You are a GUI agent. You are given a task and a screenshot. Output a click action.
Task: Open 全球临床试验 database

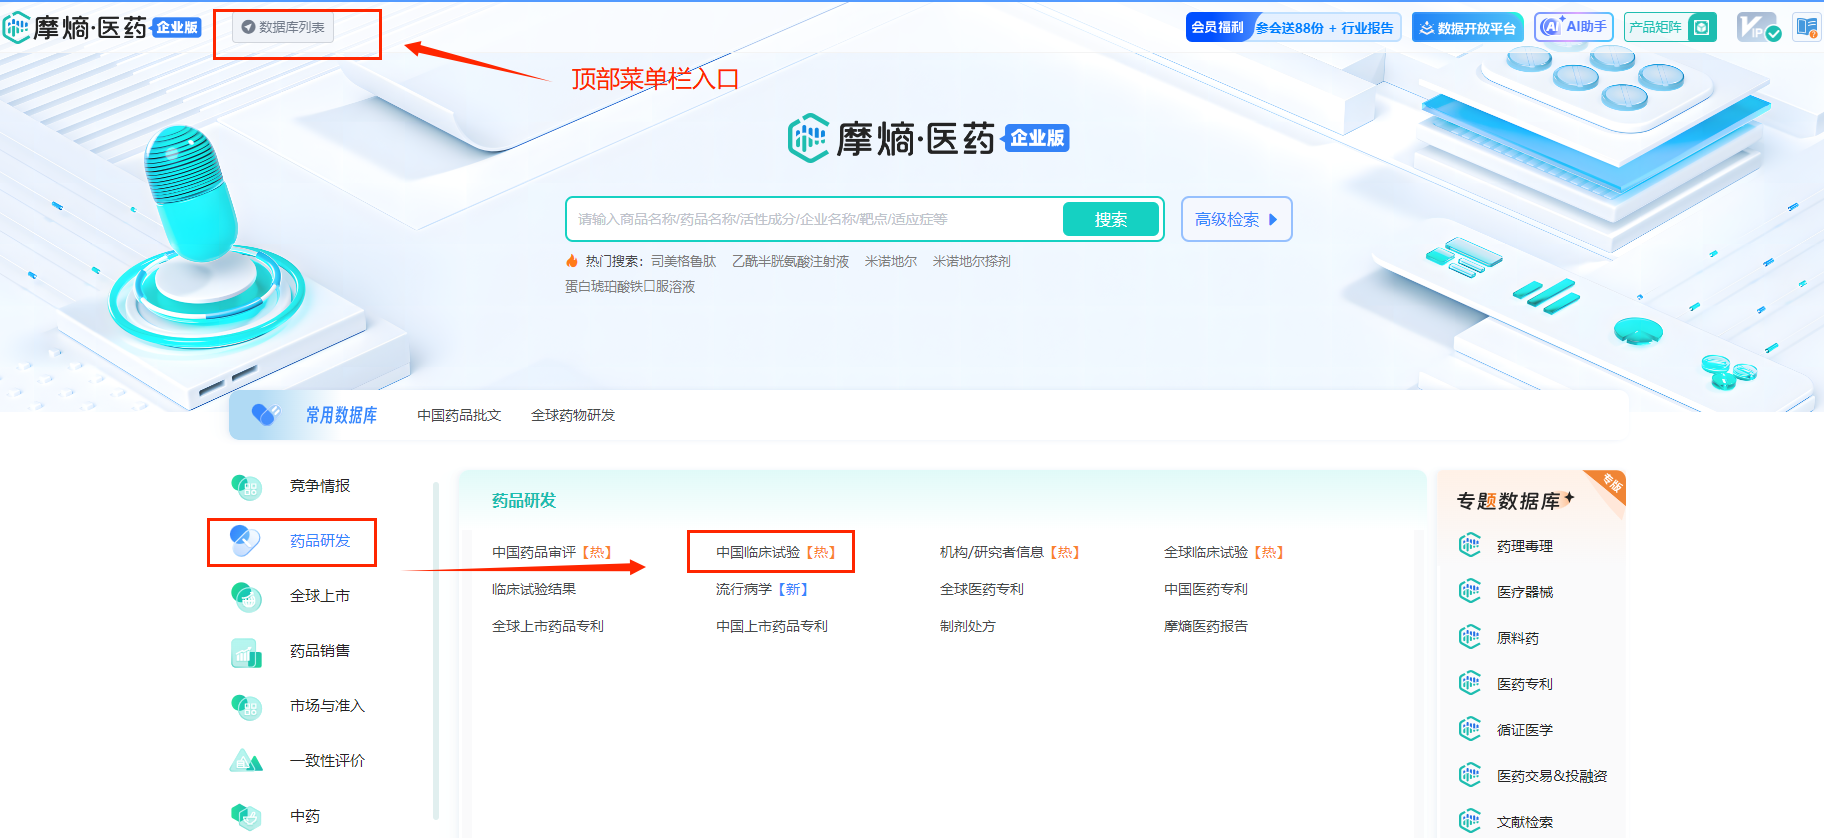(1223, 552)
